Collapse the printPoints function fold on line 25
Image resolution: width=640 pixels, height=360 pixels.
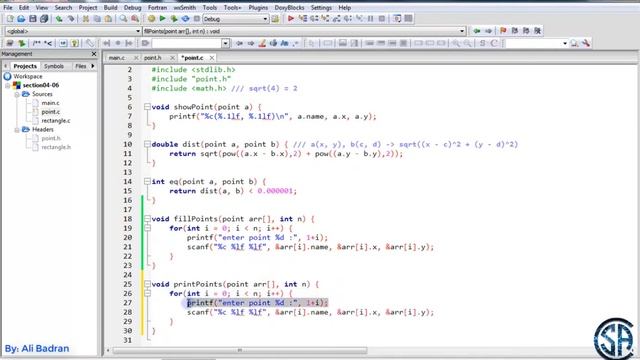[x=147, y=284]
